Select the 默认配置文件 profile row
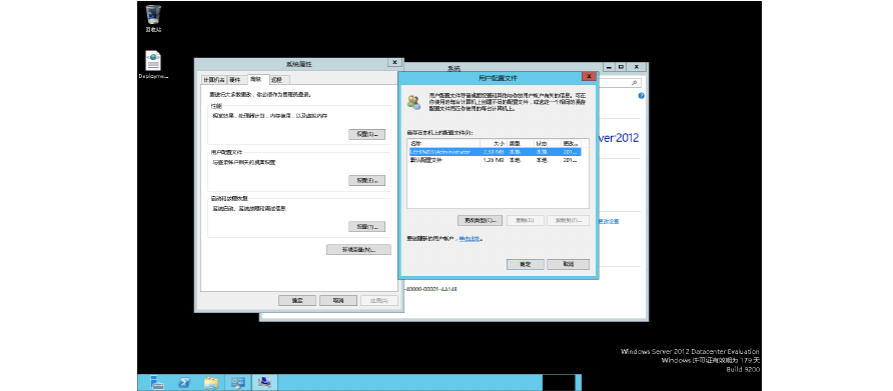Screen dimensions: 893x391 (494, 160)
